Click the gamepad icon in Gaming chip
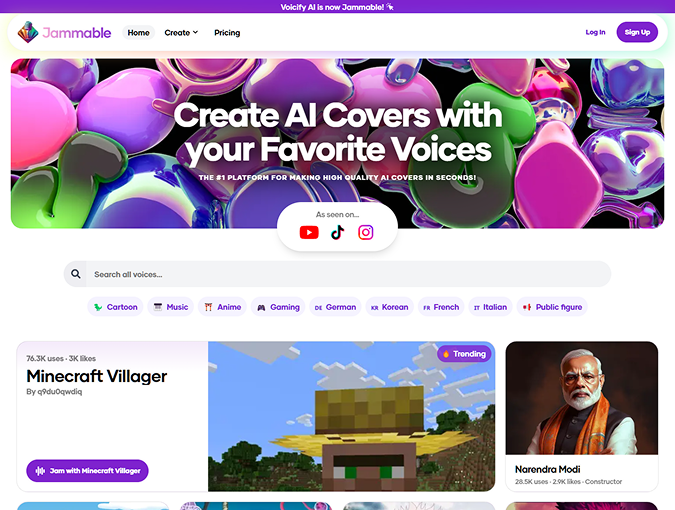Image resolution: width=675 pixels, height=510 pixels. pyautogui.click(x=261, y=307)
